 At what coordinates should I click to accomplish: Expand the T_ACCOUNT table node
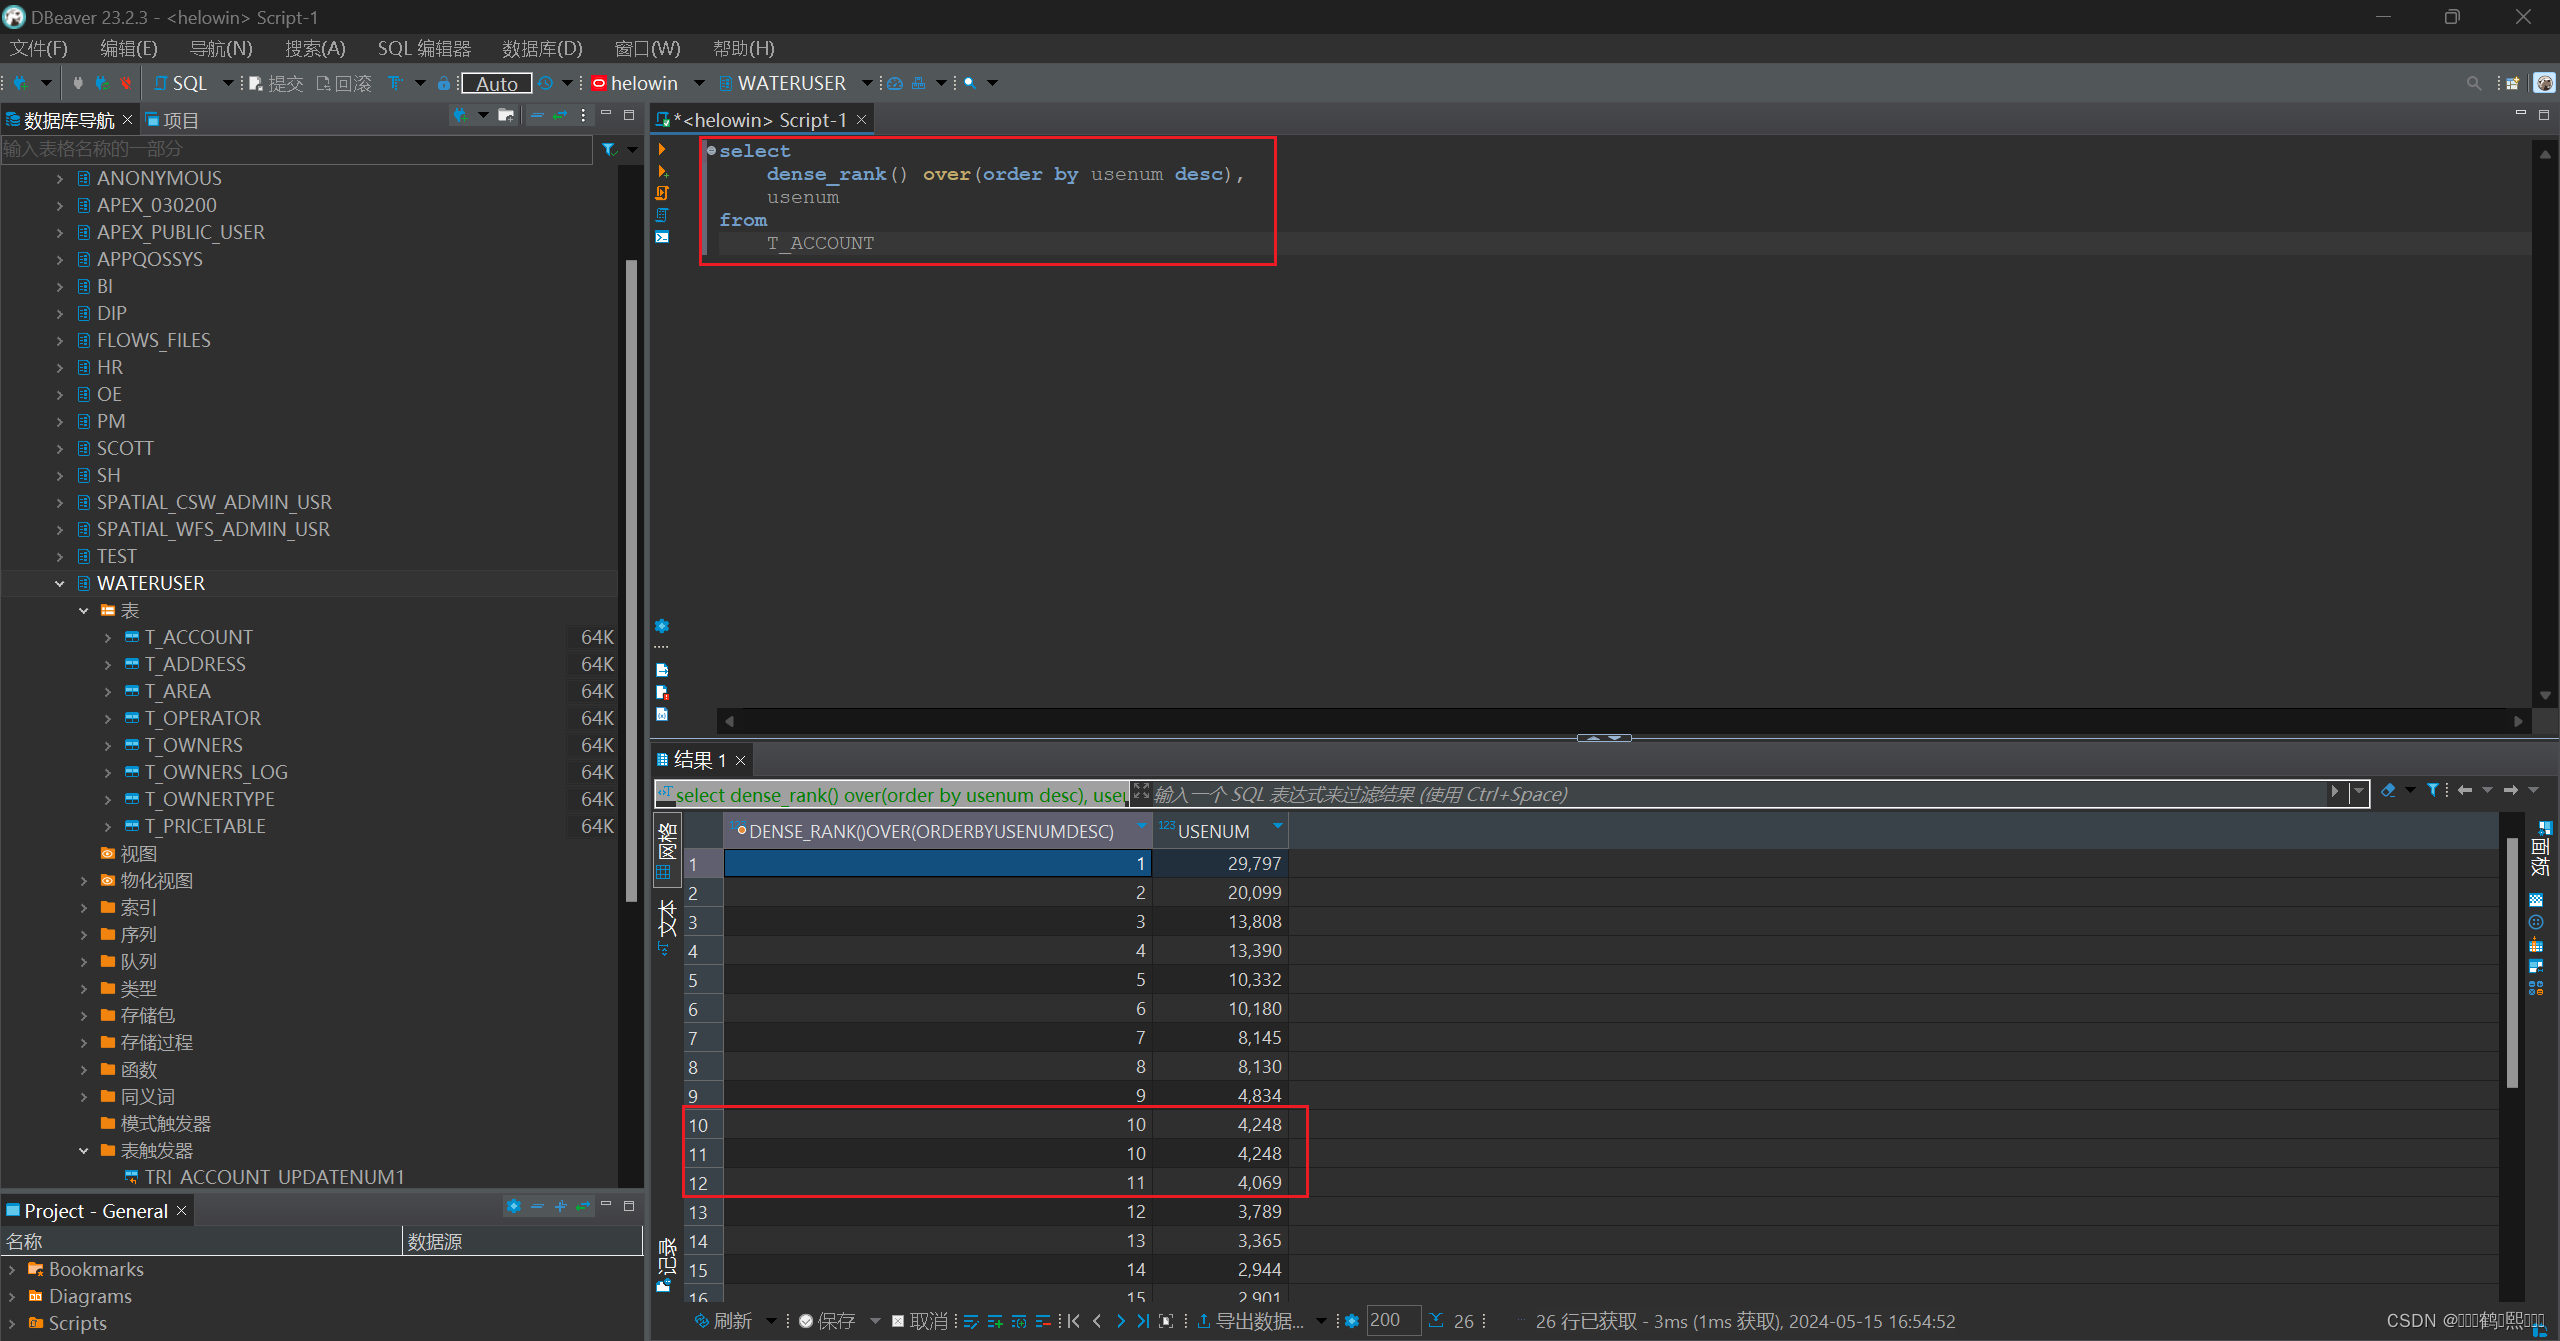tap(108, 637)
